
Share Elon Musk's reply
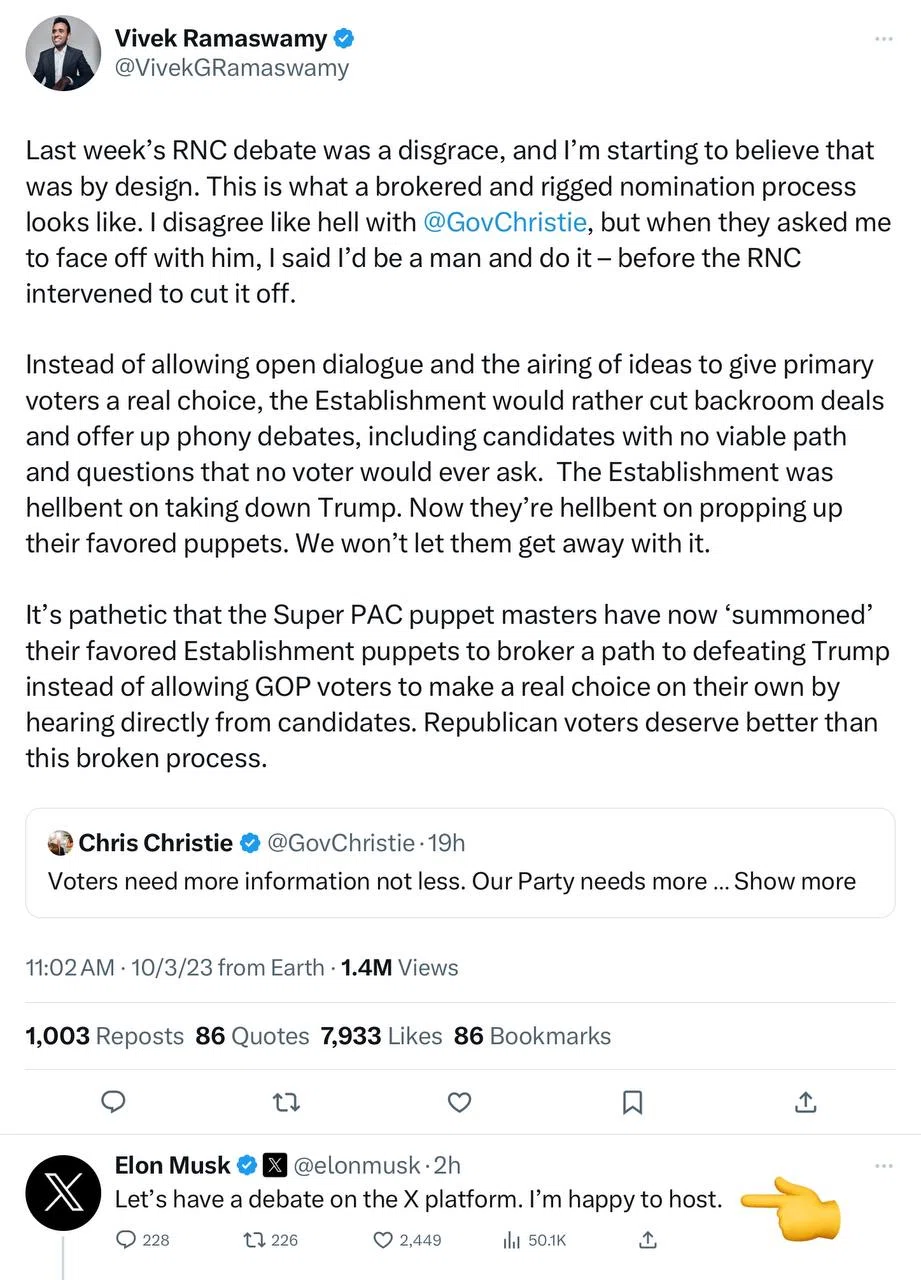tap(647, 1240)
